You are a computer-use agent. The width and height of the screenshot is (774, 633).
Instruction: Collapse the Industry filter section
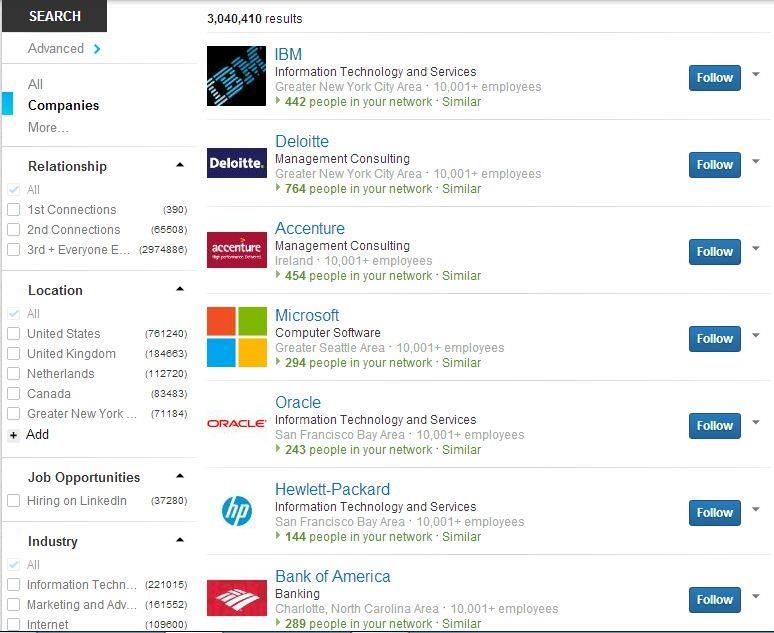tap(180, 540)
